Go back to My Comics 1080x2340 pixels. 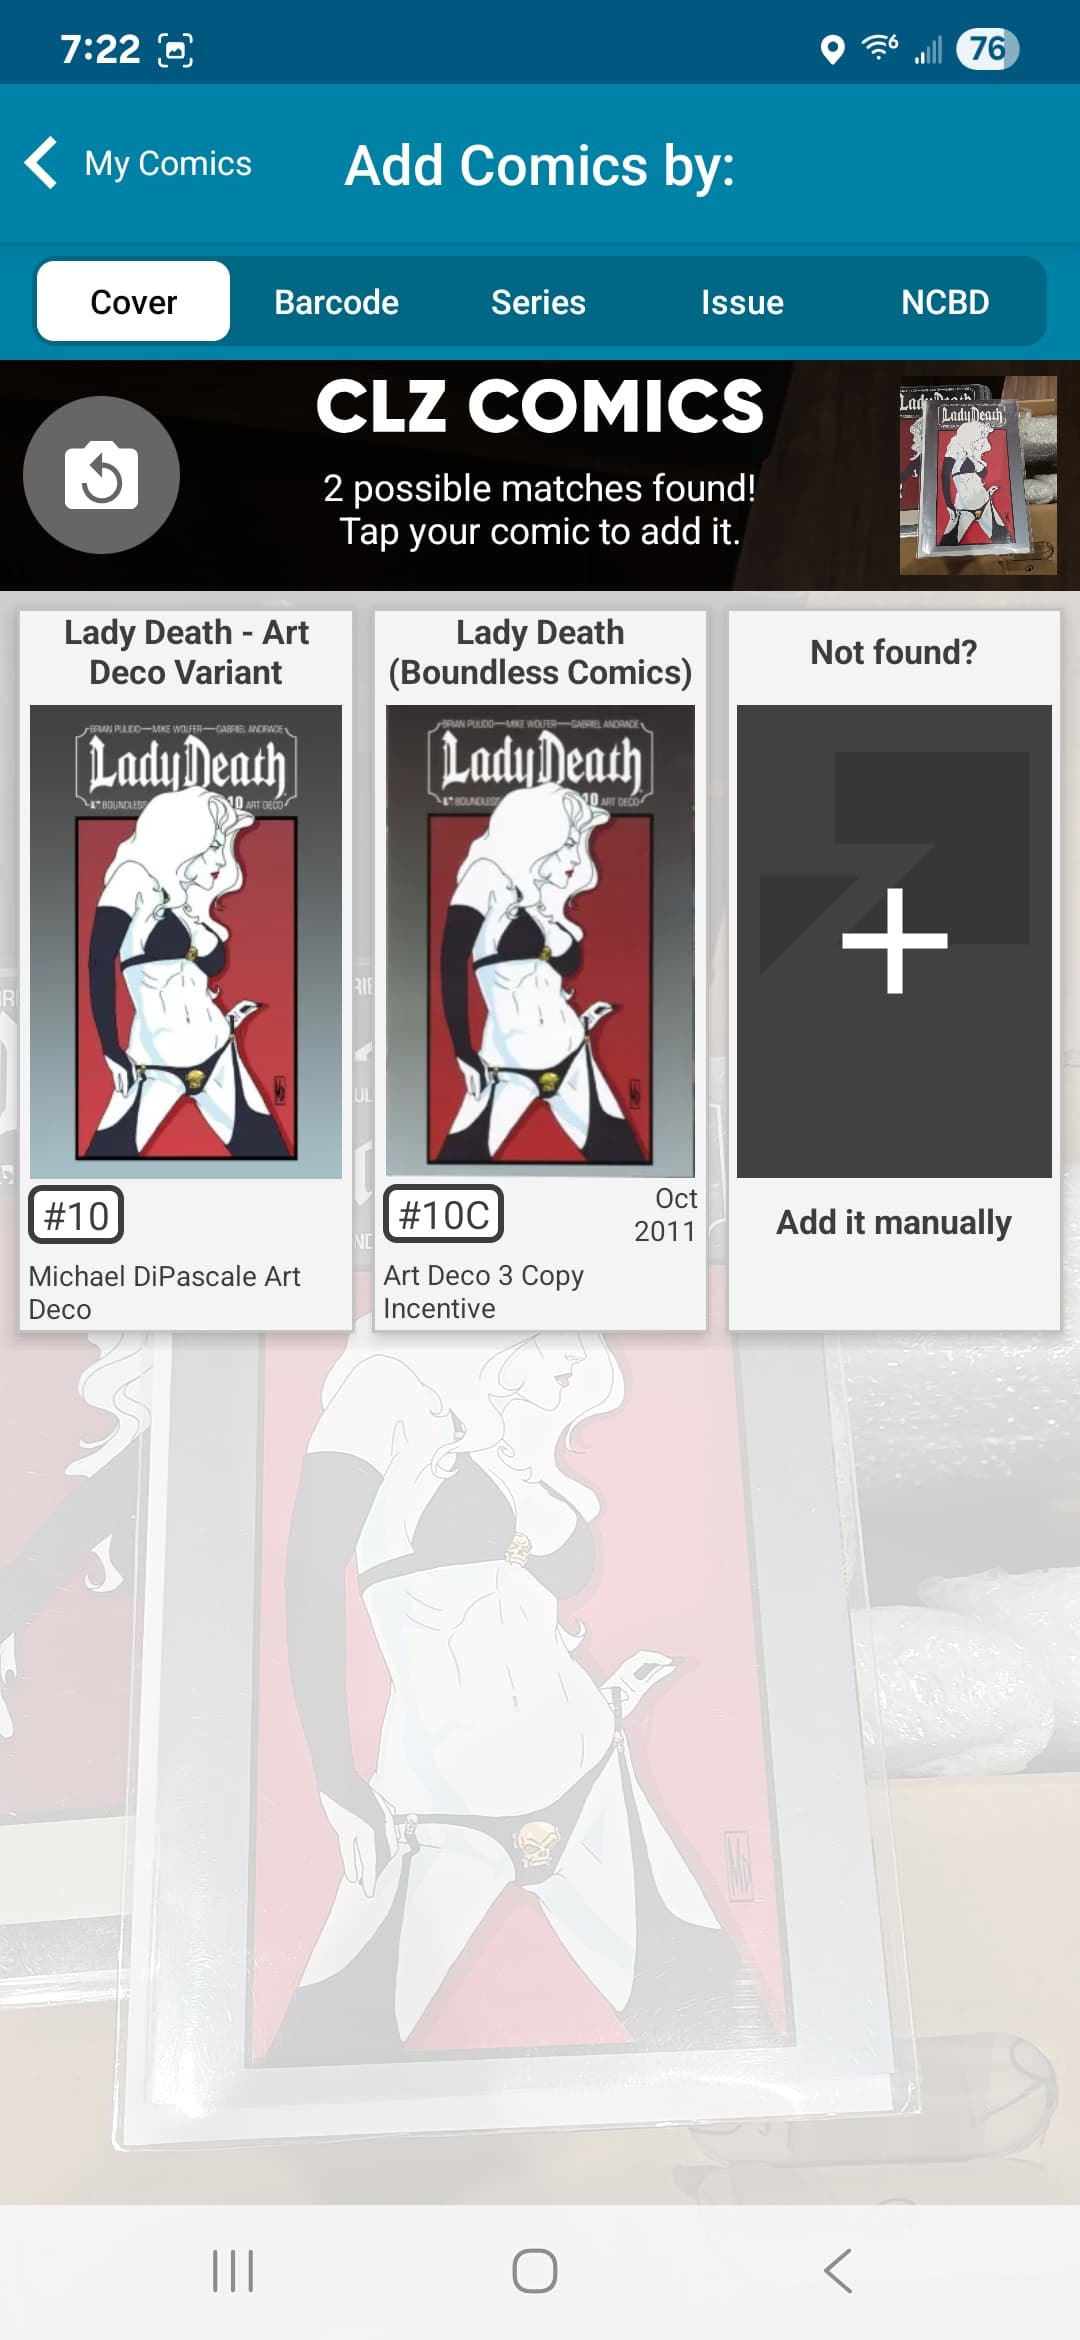coord(168,163)
